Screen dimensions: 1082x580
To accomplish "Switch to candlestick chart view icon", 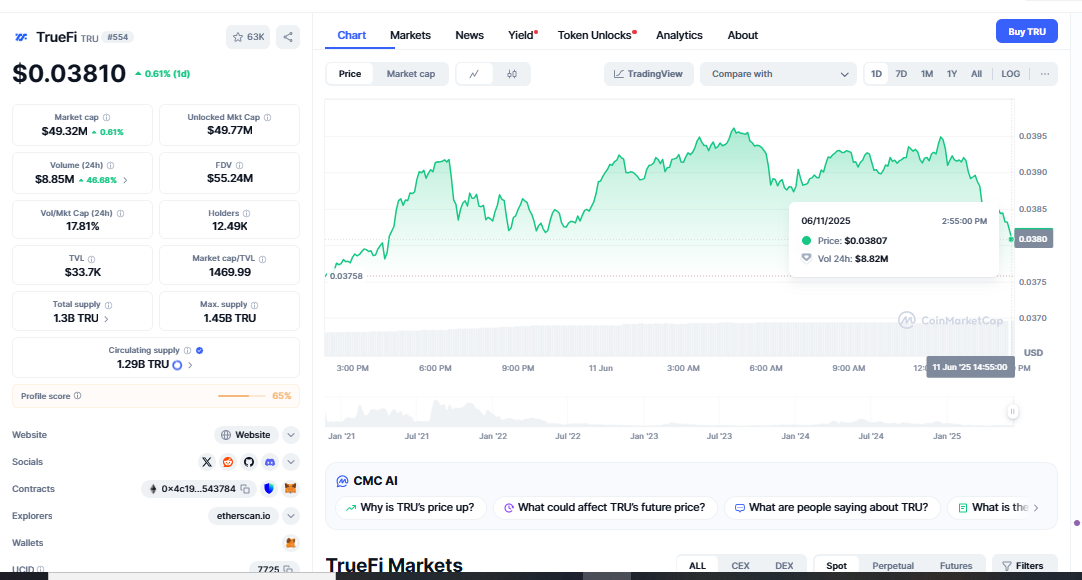I will tap(512, 74).
